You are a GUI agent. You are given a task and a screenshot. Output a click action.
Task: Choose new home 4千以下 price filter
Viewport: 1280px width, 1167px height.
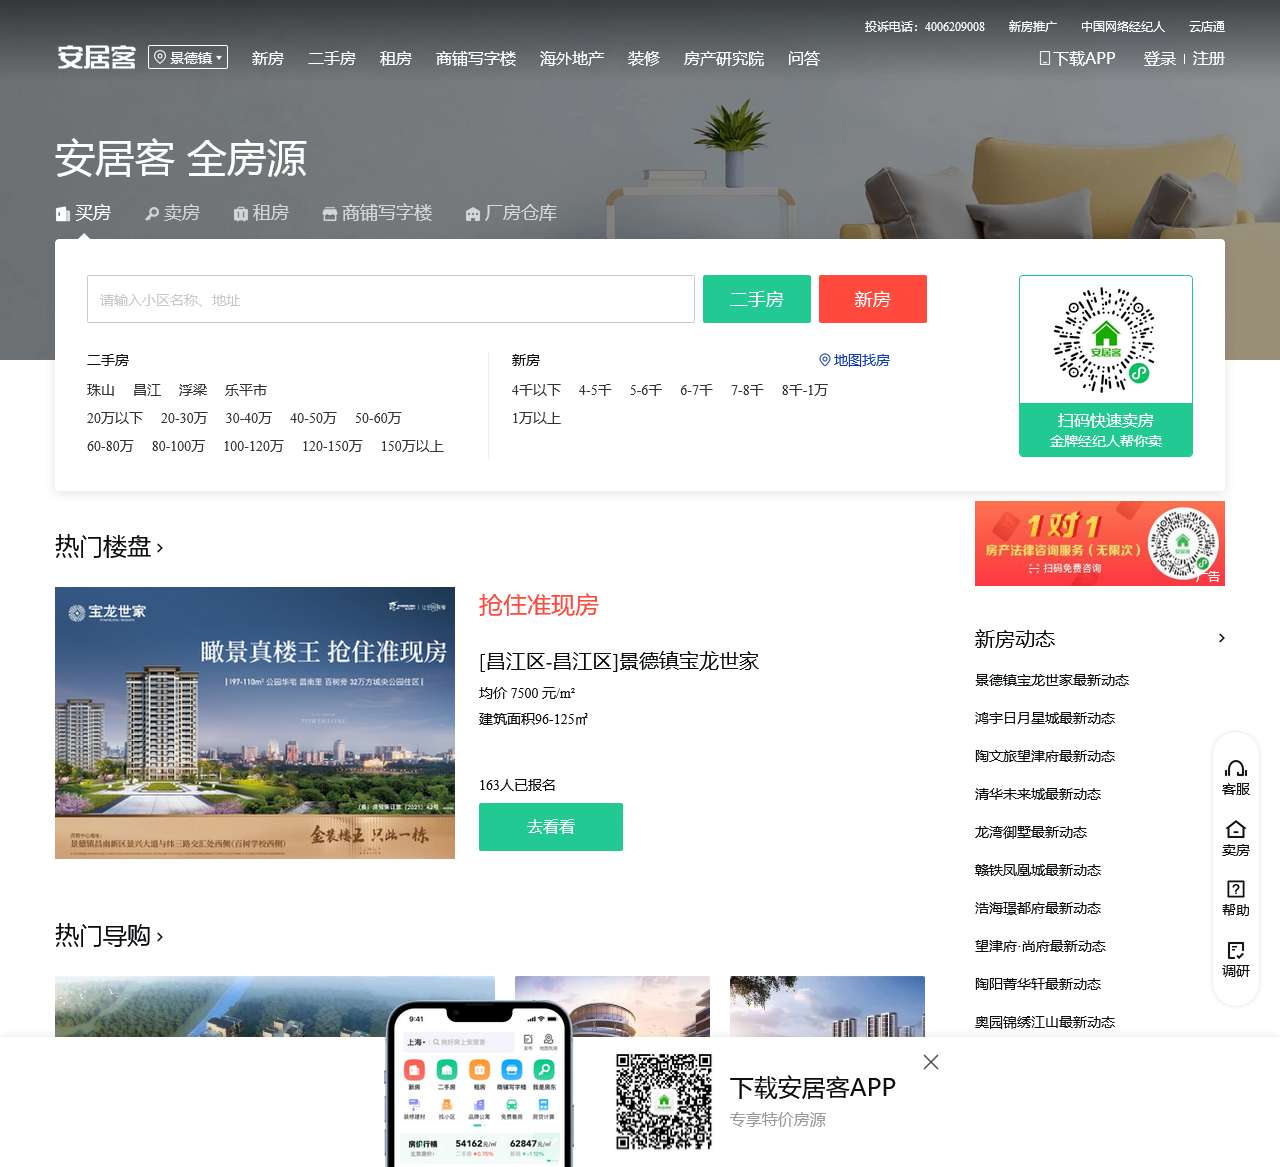[536, 390]
